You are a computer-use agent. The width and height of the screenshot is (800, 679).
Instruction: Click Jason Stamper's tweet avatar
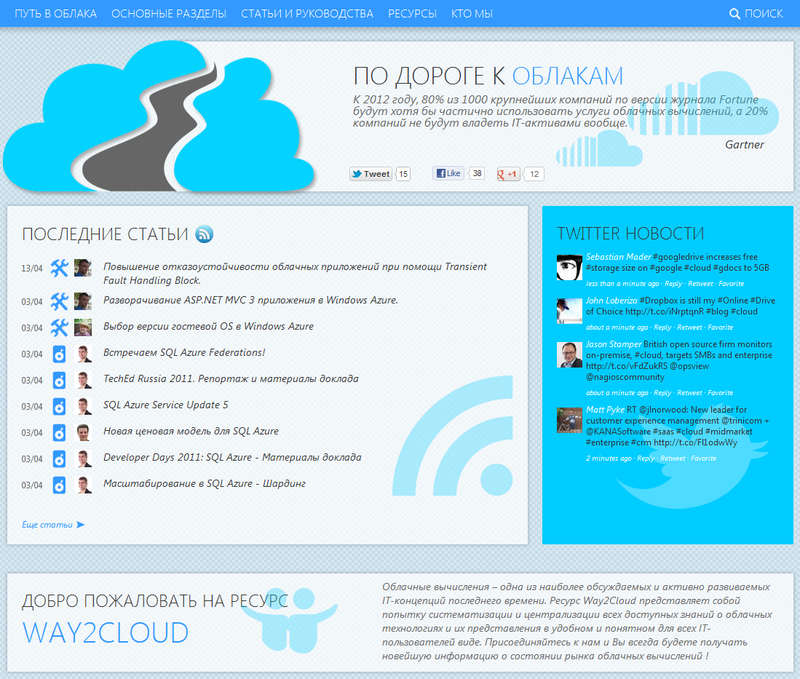click(x=569, y=355)
